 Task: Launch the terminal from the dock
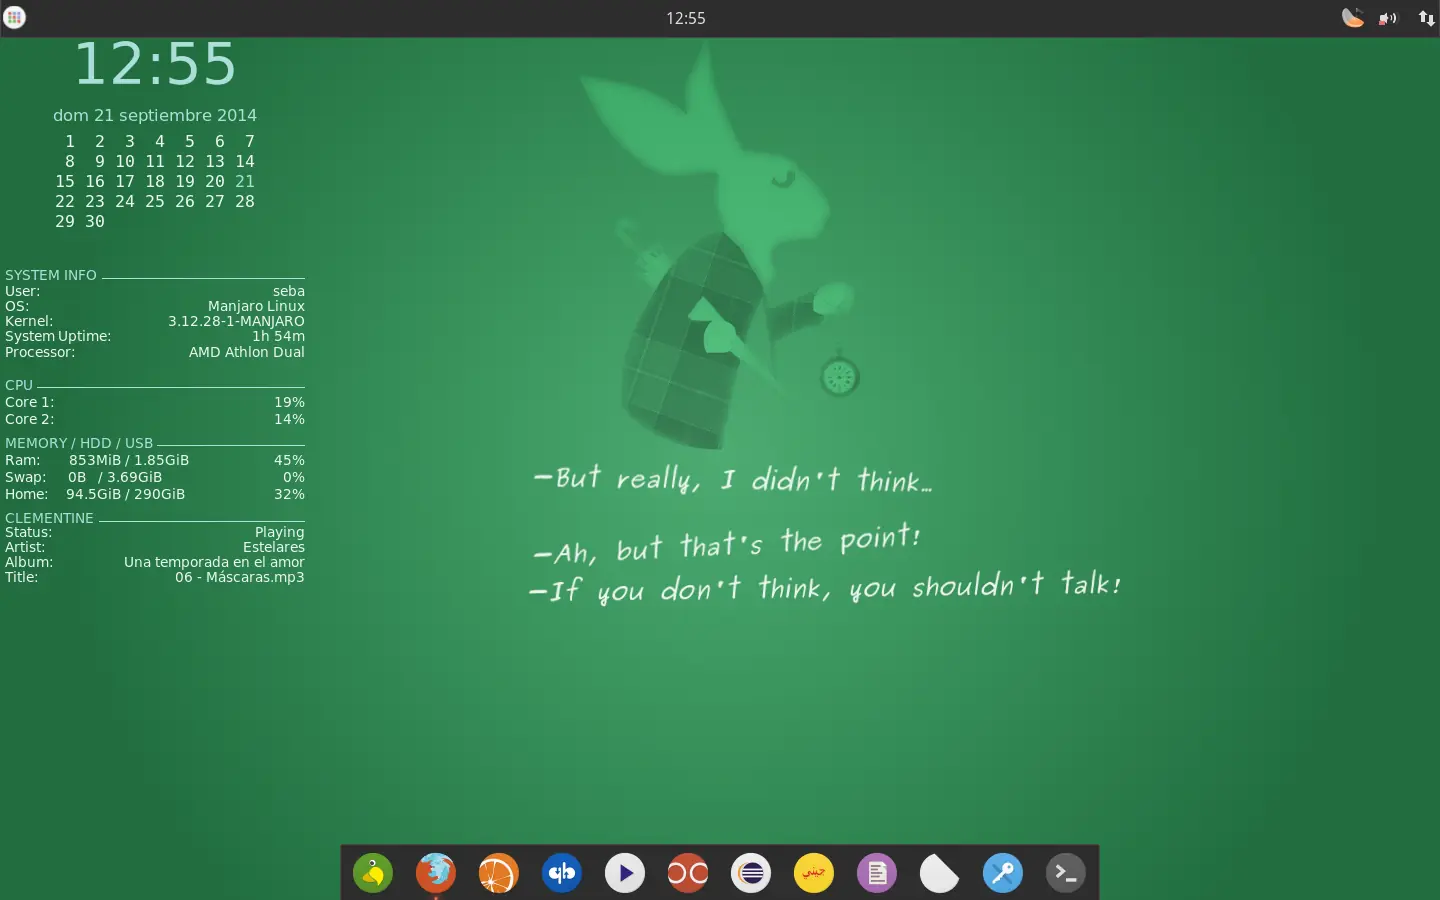(x=1066, y=873)
